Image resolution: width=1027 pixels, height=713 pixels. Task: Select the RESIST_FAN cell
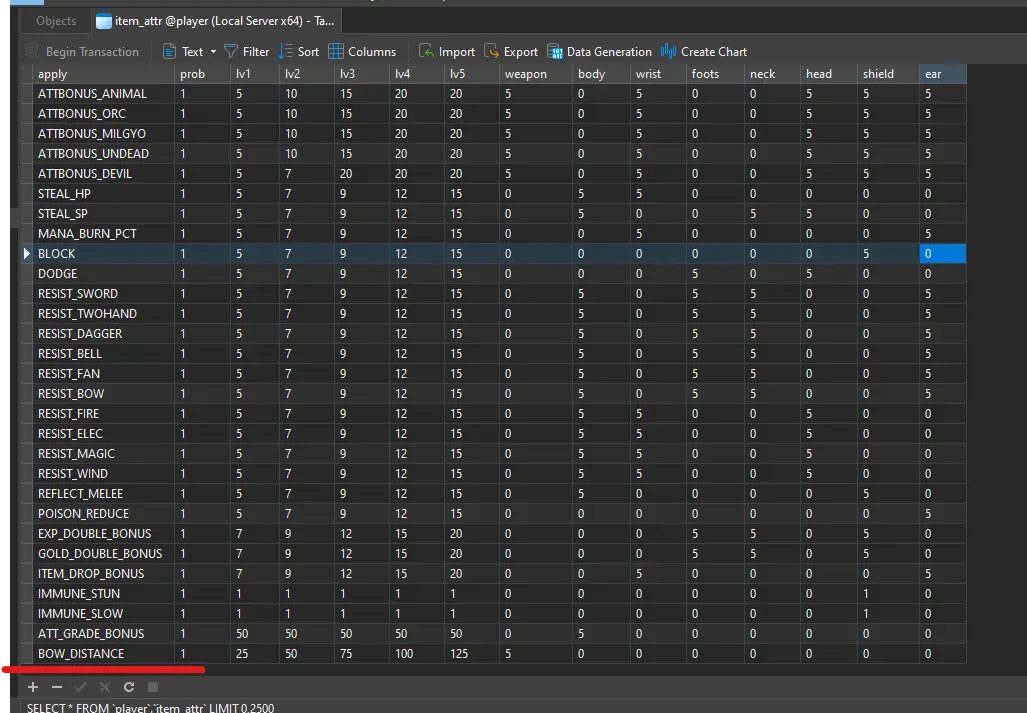coord(103,373)
